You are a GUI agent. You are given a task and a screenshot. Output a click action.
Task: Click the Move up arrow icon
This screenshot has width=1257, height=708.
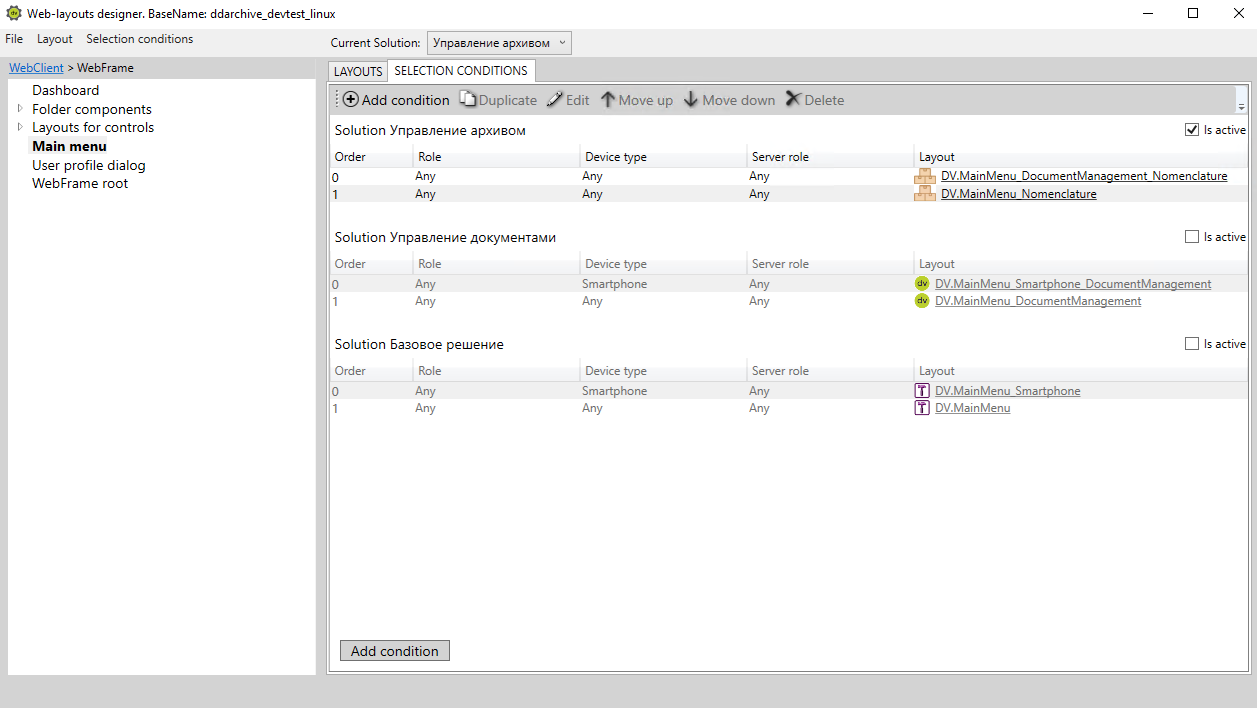click(x=607, y=100)
